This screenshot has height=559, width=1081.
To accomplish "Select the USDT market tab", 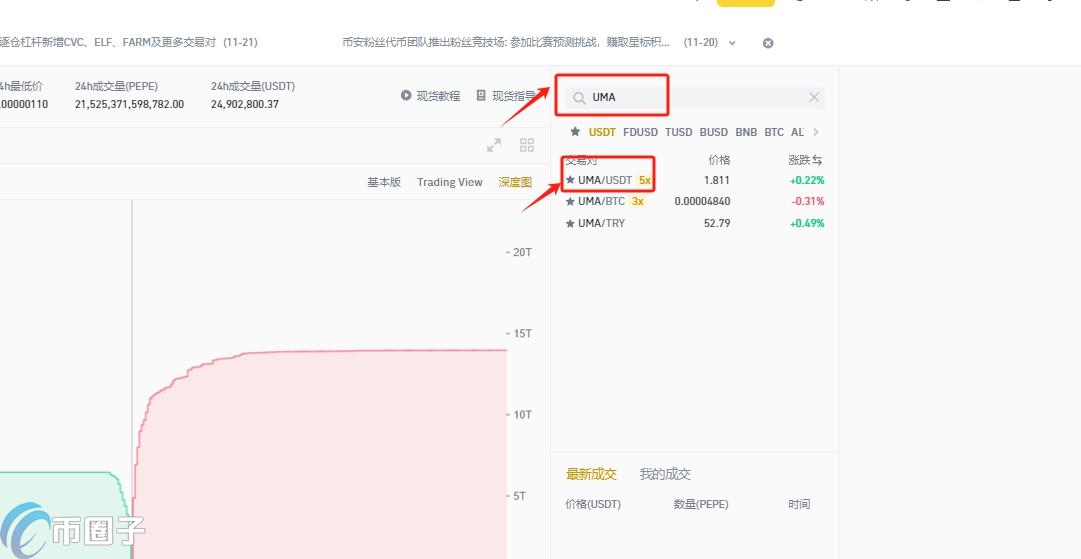I will coord(602,132).
